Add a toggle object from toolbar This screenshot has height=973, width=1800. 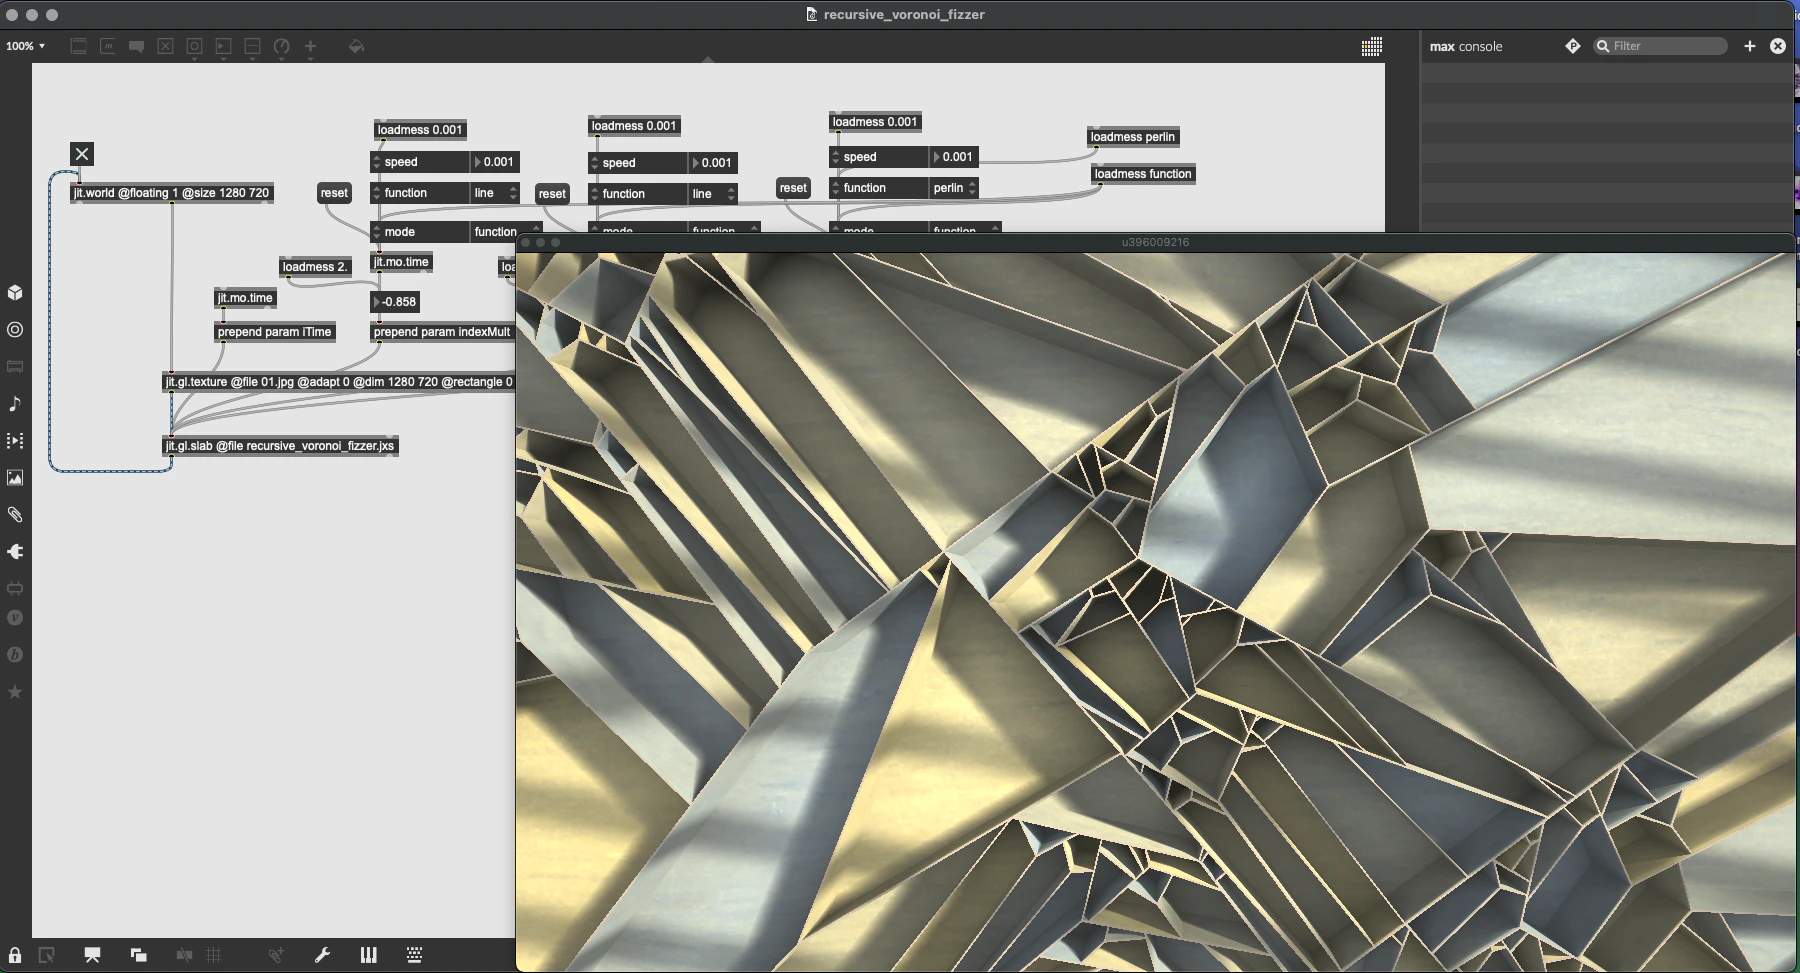pos(165,46)
